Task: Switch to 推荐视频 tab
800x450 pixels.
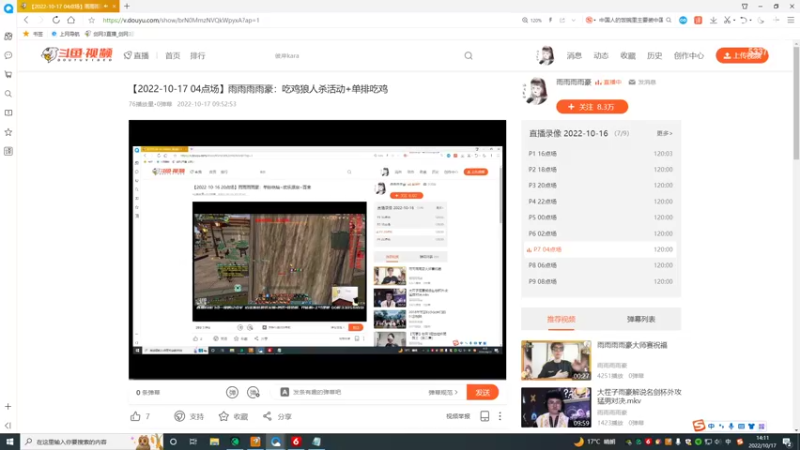Action: point(561,319)
